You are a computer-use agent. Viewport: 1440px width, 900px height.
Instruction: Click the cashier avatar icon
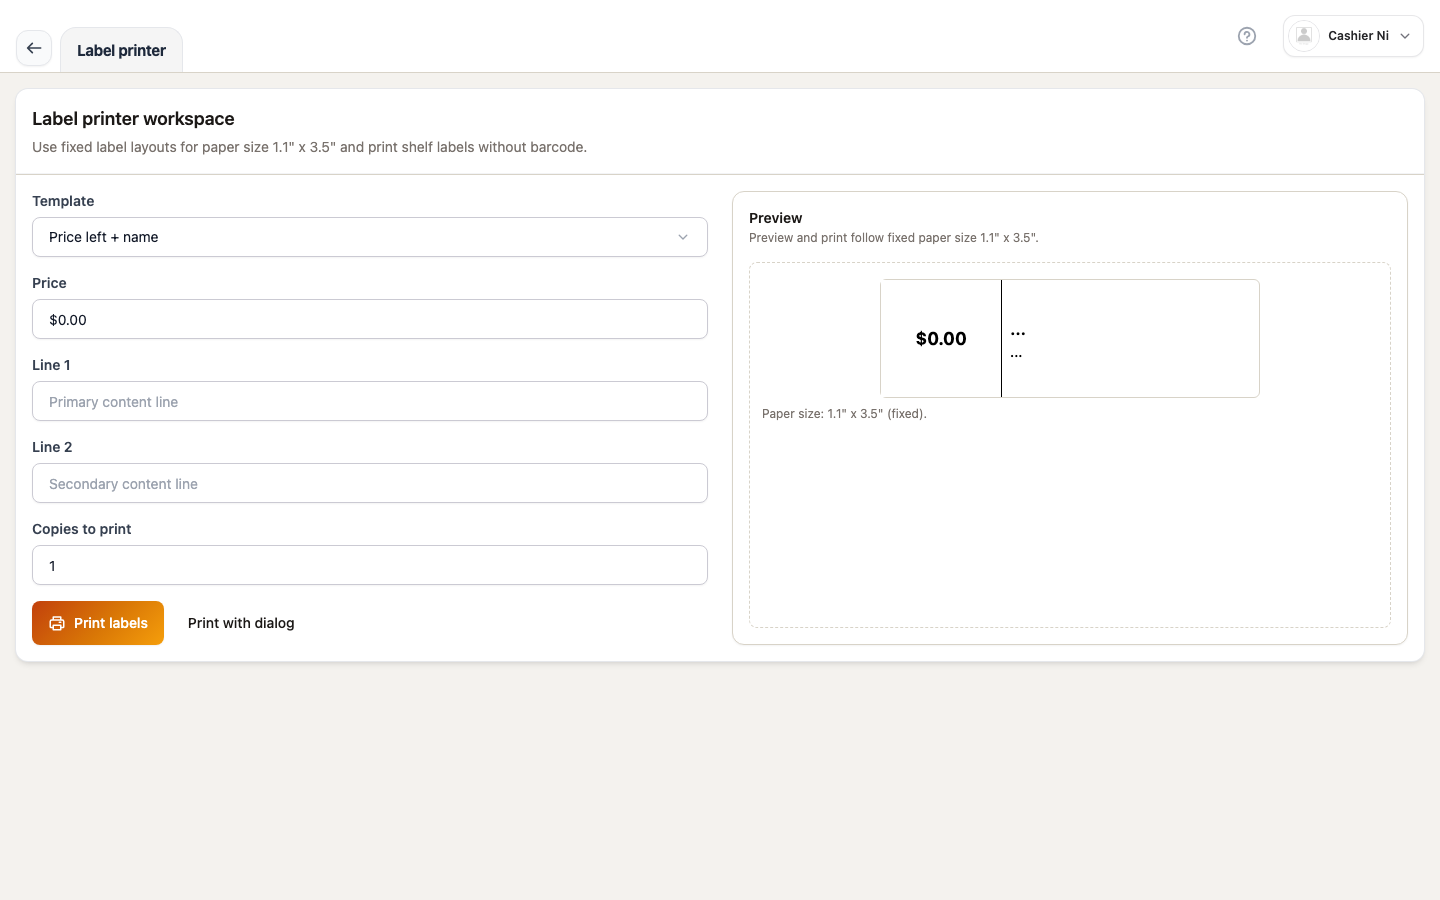coord(1304,36)
